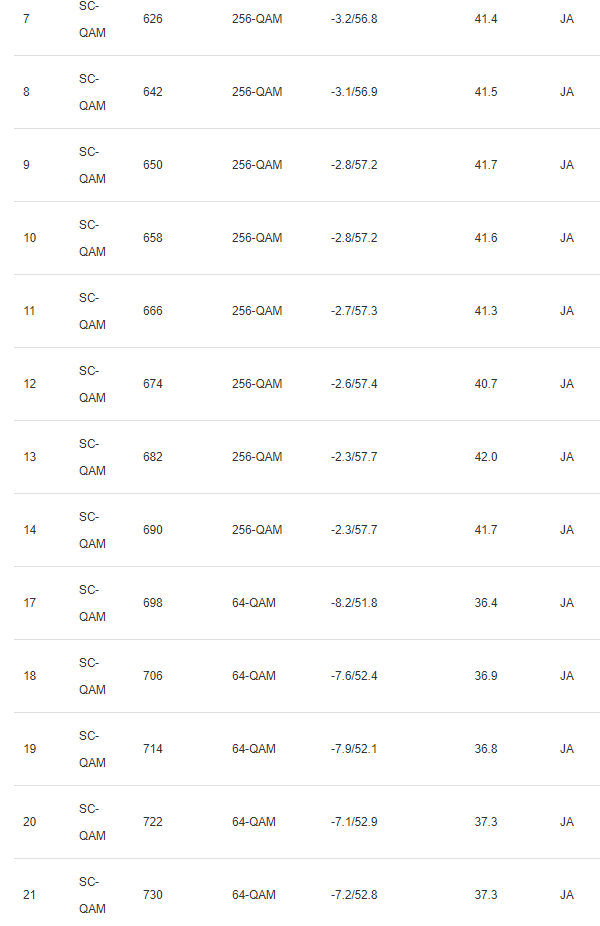The image size is (600, 926).
Task: Click the frequency value 658
Action: (x=153, y=238)
